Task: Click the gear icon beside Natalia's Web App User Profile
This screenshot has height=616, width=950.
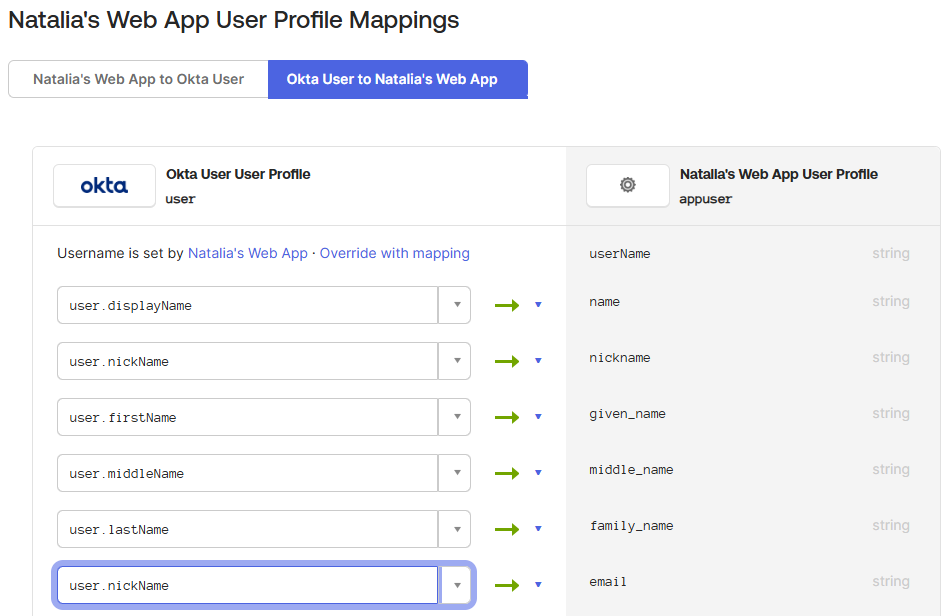Action: [628, 185]
